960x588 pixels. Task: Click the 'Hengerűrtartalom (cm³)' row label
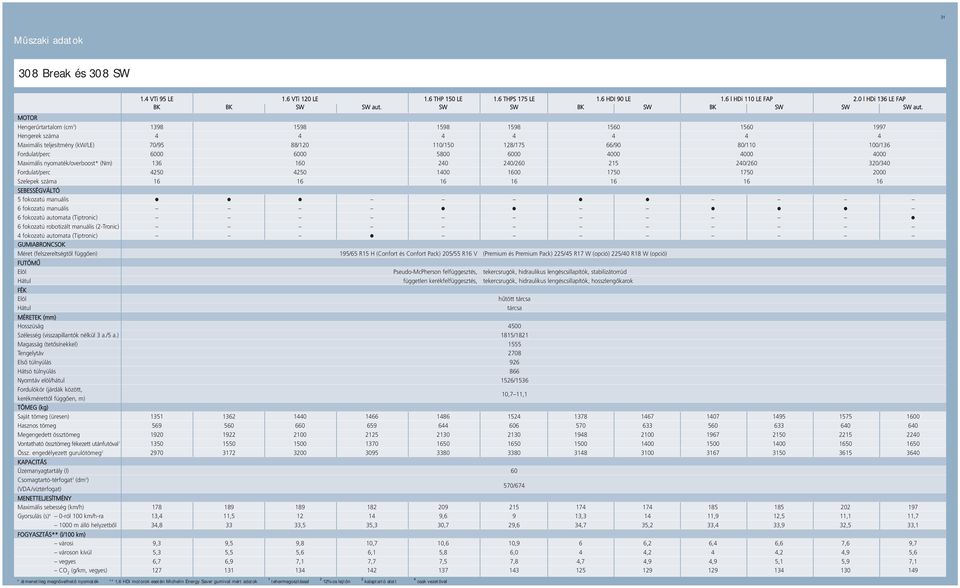click(47, 127)
